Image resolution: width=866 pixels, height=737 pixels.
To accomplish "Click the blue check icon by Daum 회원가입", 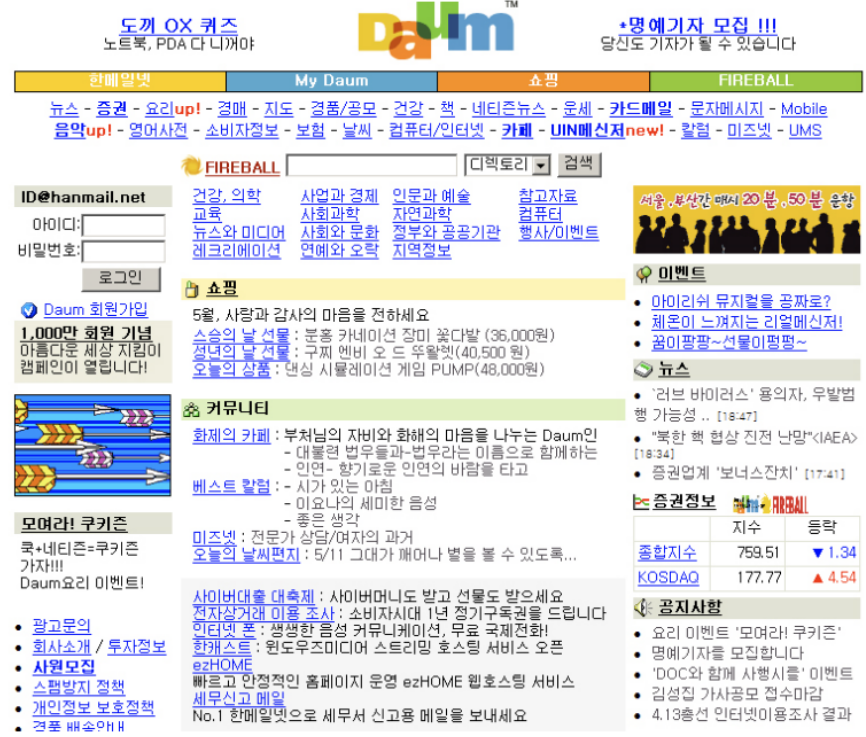I will pos(29,310).
